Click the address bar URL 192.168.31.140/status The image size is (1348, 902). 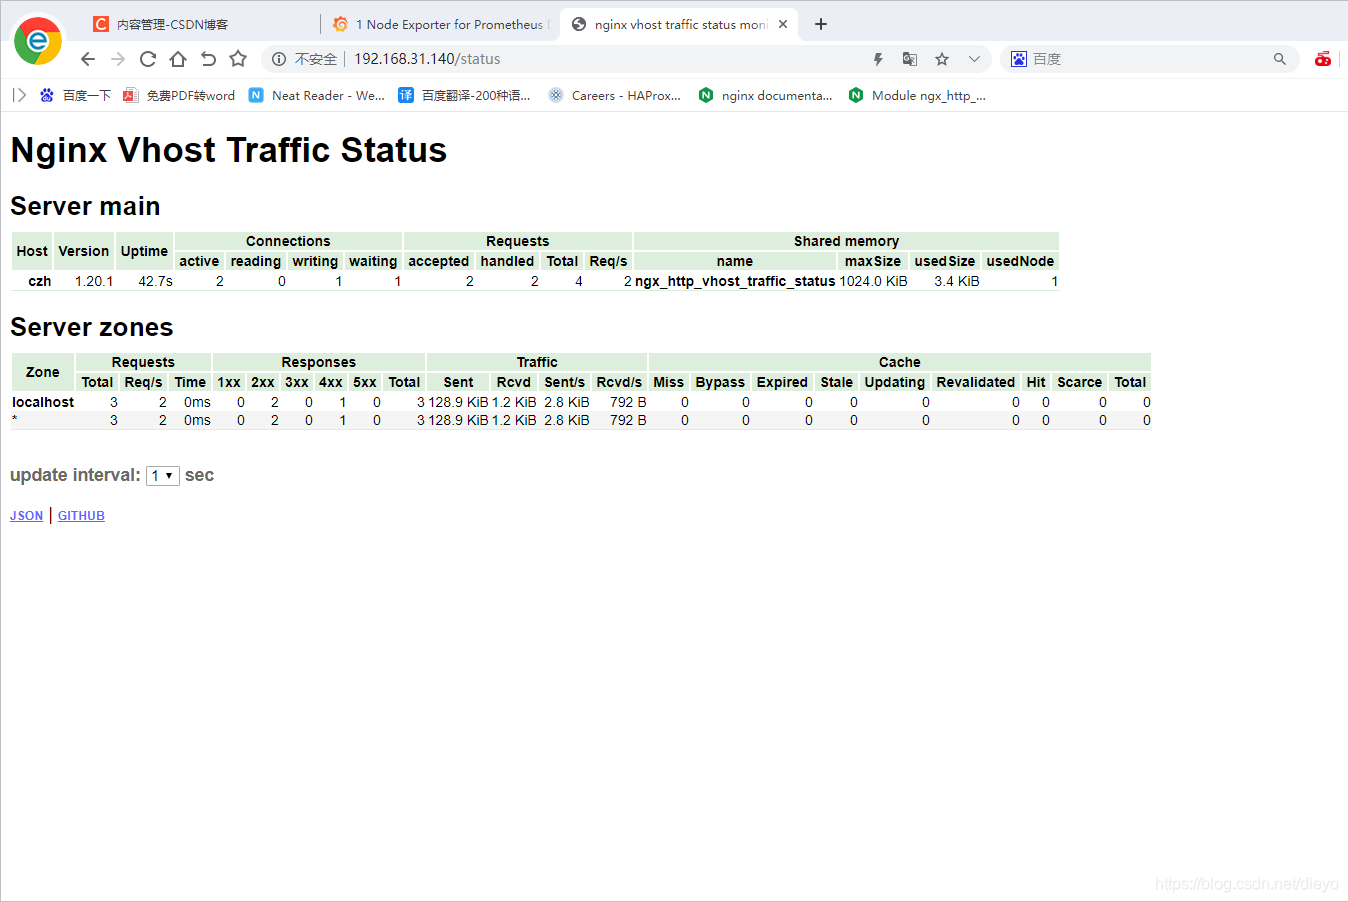pyautogui.click(x=427, y=59)
